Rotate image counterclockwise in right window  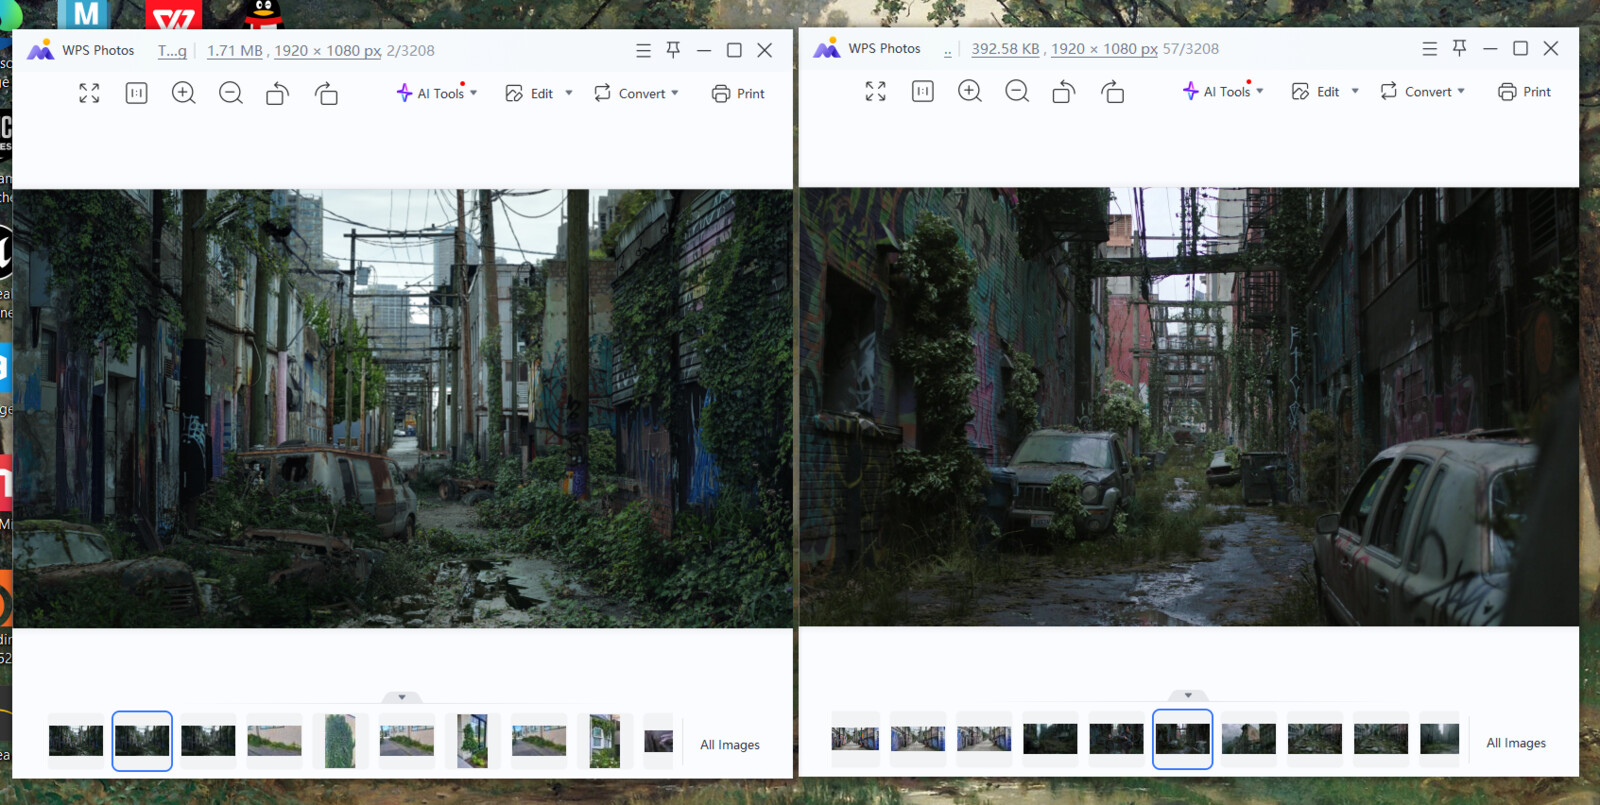pyautogui.click(x=1064, y=91)
